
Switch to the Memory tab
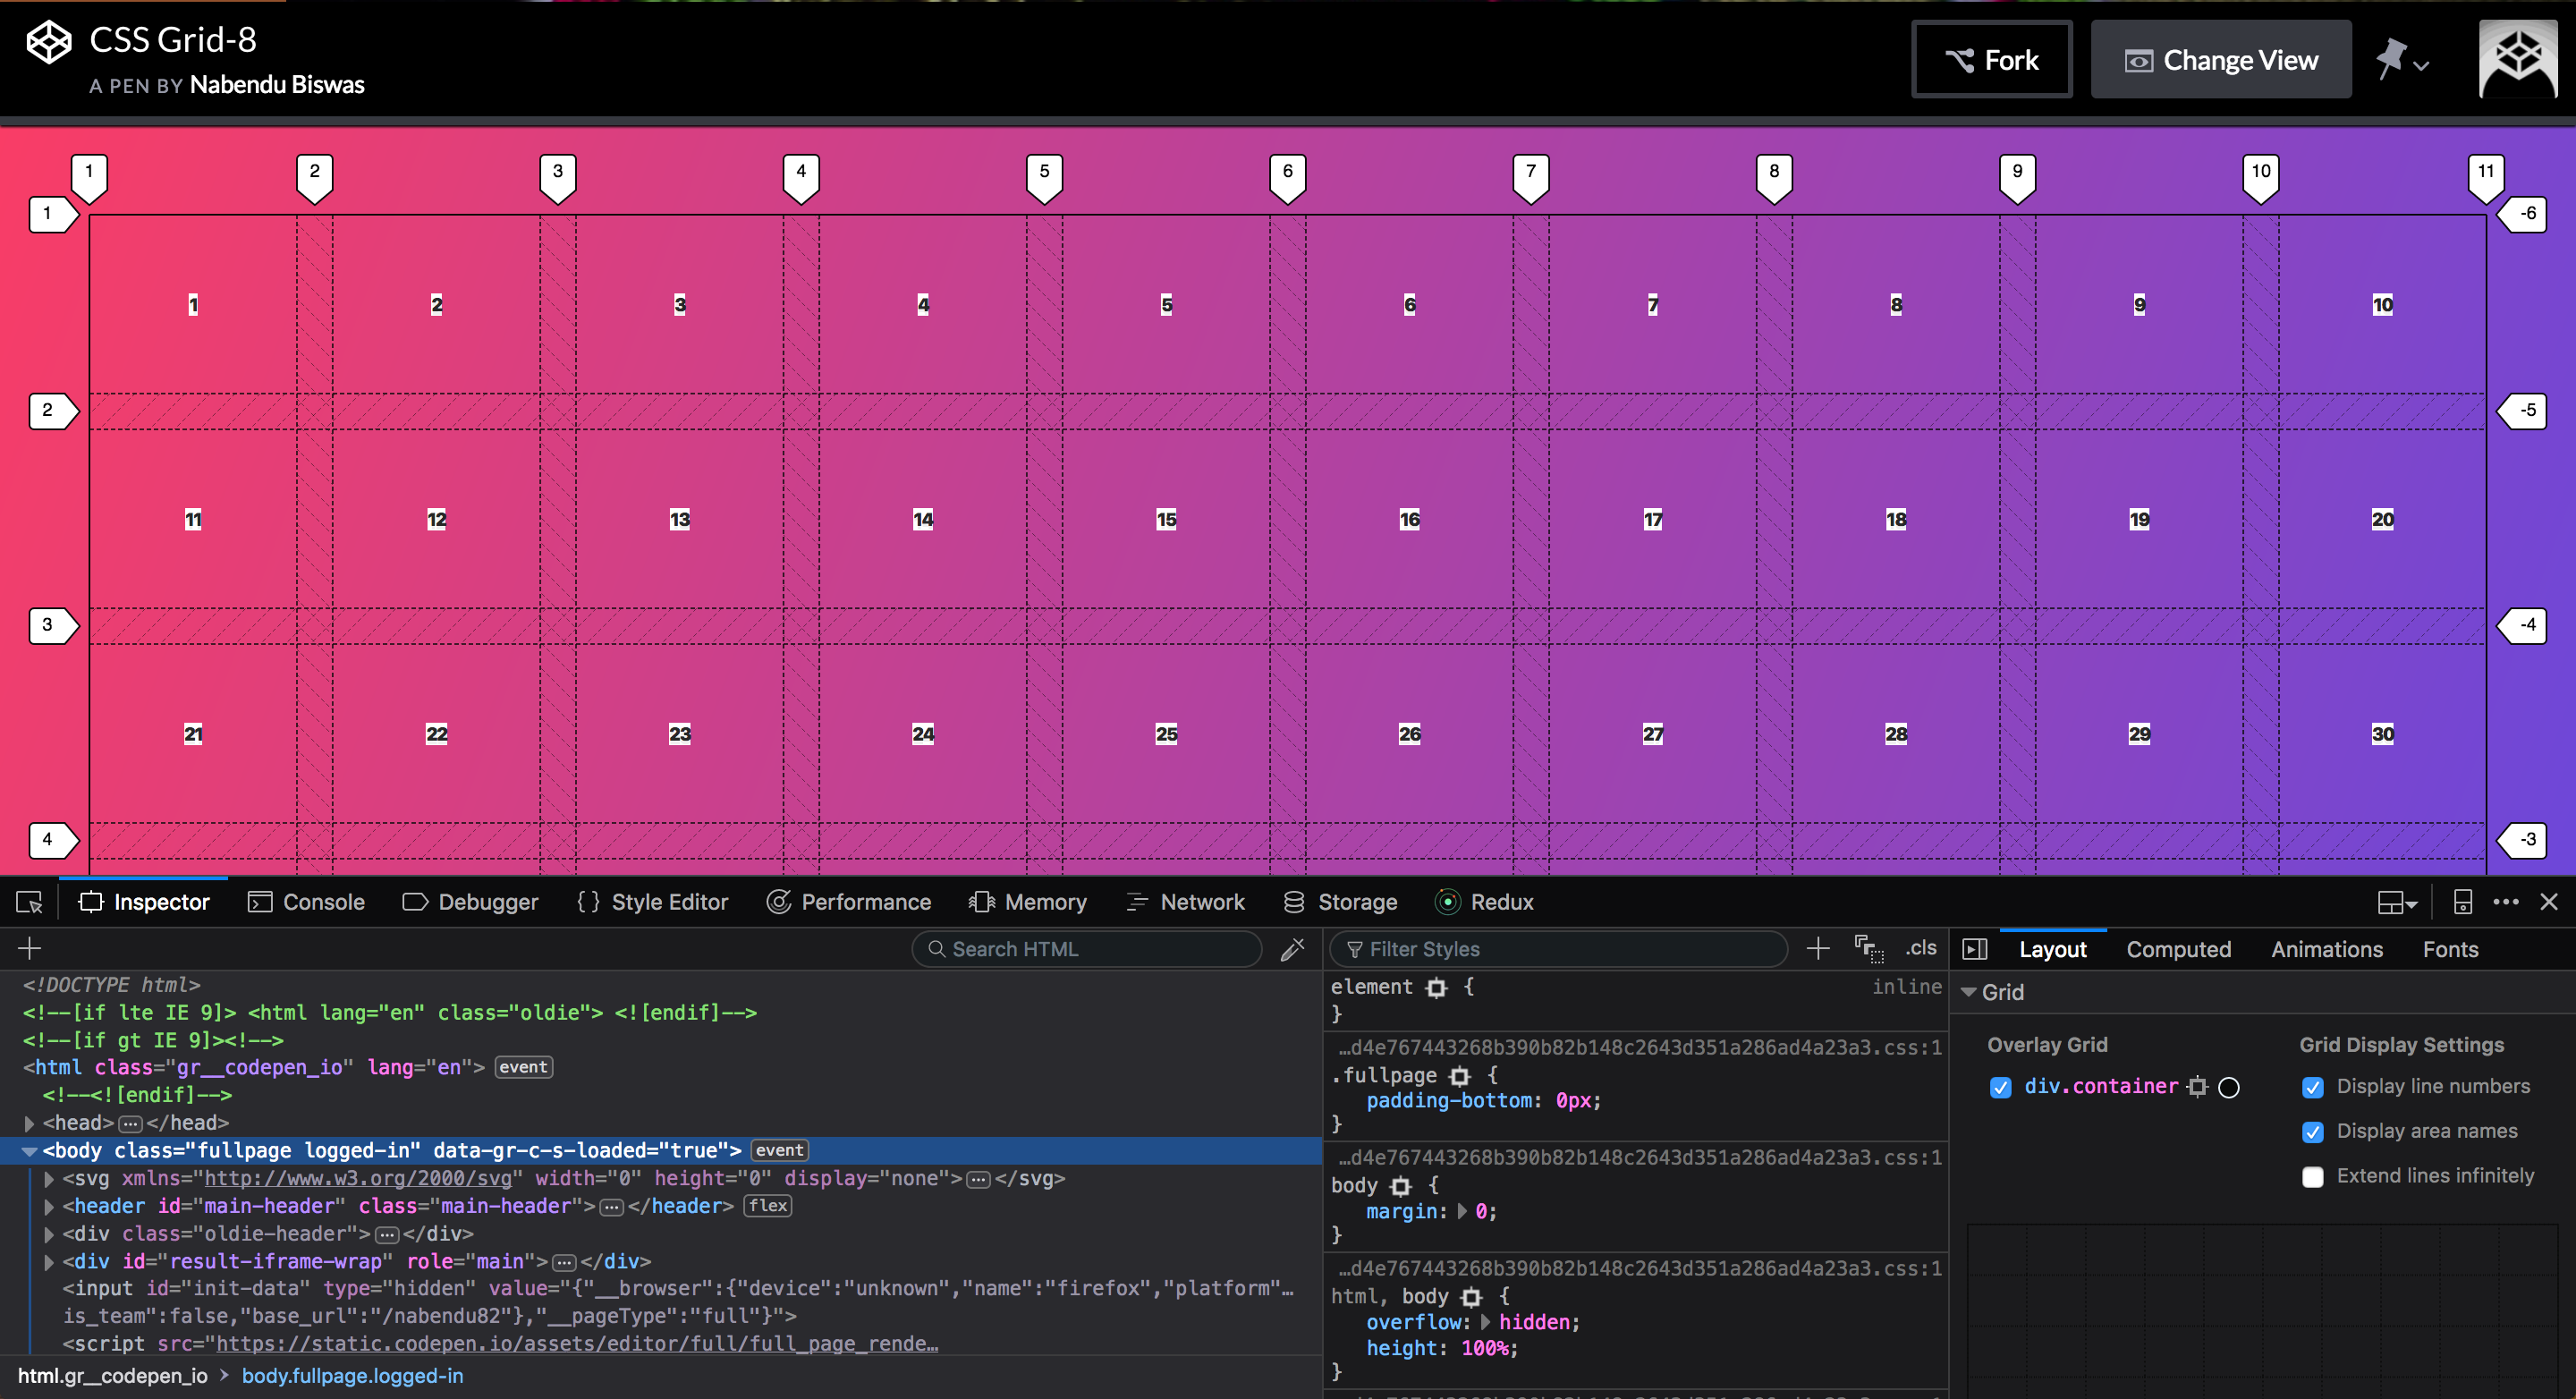pyautogui.click(x=1027, y=902)
